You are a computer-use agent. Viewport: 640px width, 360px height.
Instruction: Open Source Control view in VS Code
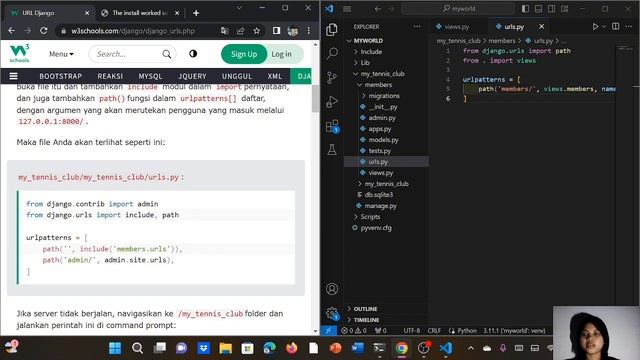pyautogui.click(x=332, y=77)
